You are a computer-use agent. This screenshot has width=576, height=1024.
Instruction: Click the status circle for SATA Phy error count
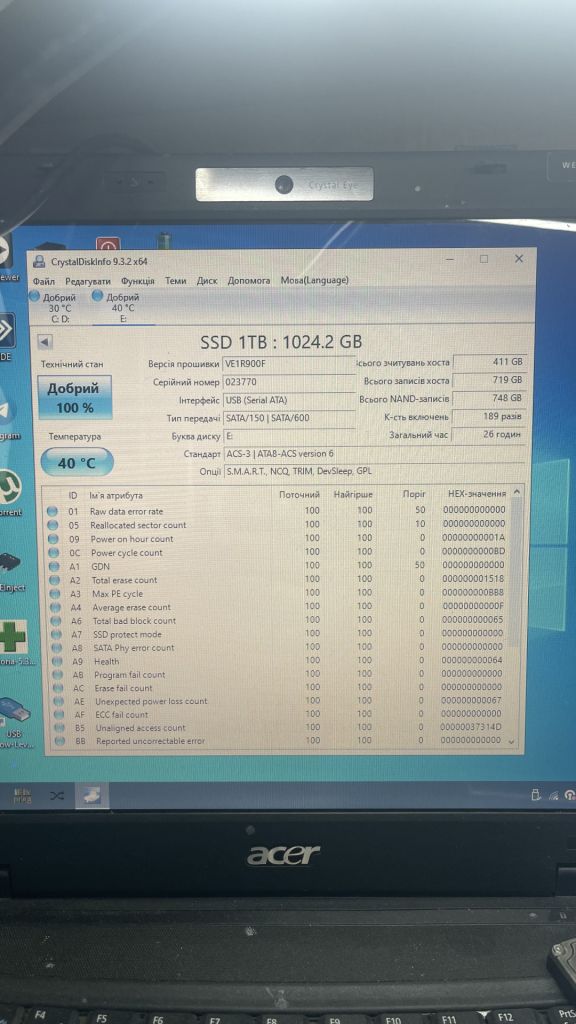(x=57, y=648)
